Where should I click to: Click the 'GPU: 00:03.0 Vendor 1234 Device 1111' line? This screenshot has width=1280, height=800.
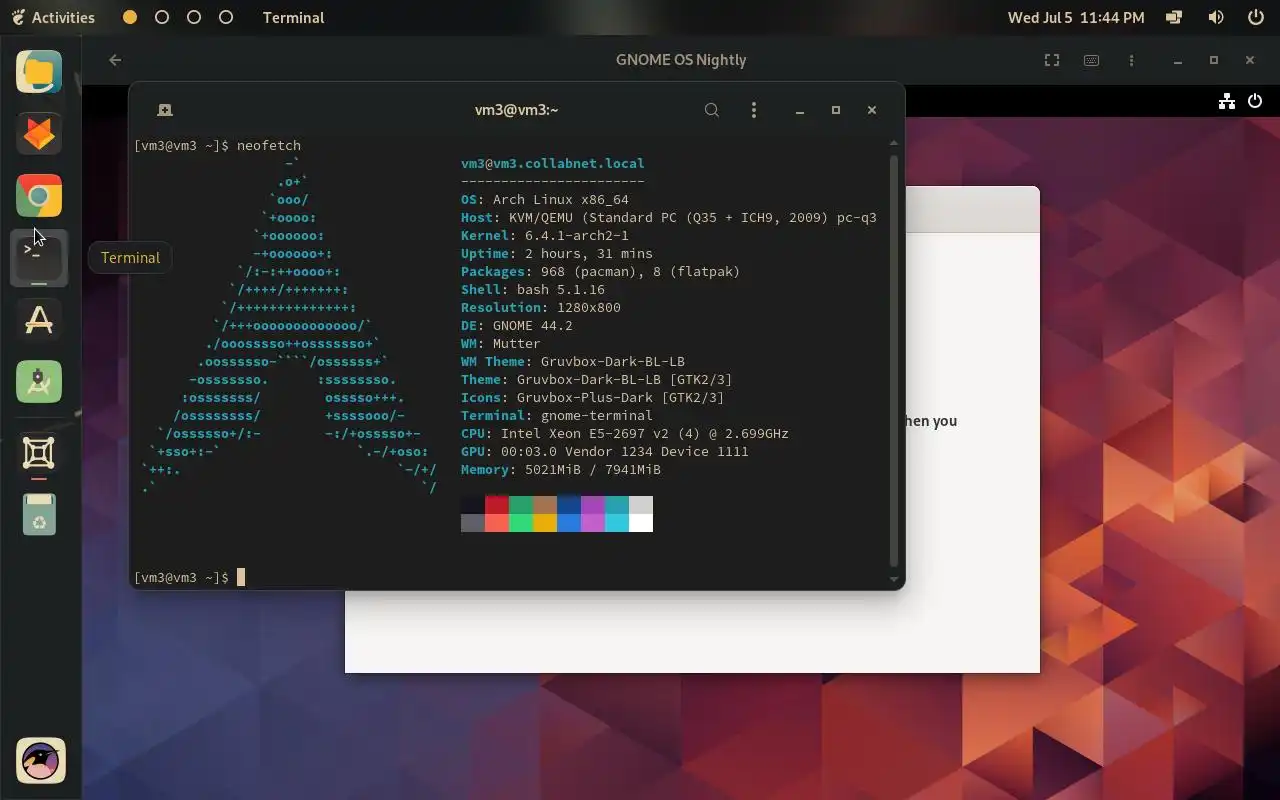click(x=605, y=451)
